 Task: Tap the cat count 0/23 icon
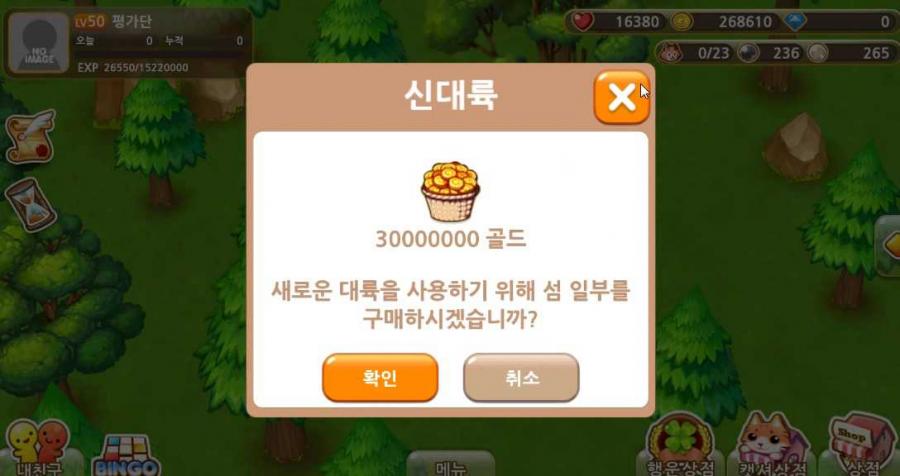[669, 53]
